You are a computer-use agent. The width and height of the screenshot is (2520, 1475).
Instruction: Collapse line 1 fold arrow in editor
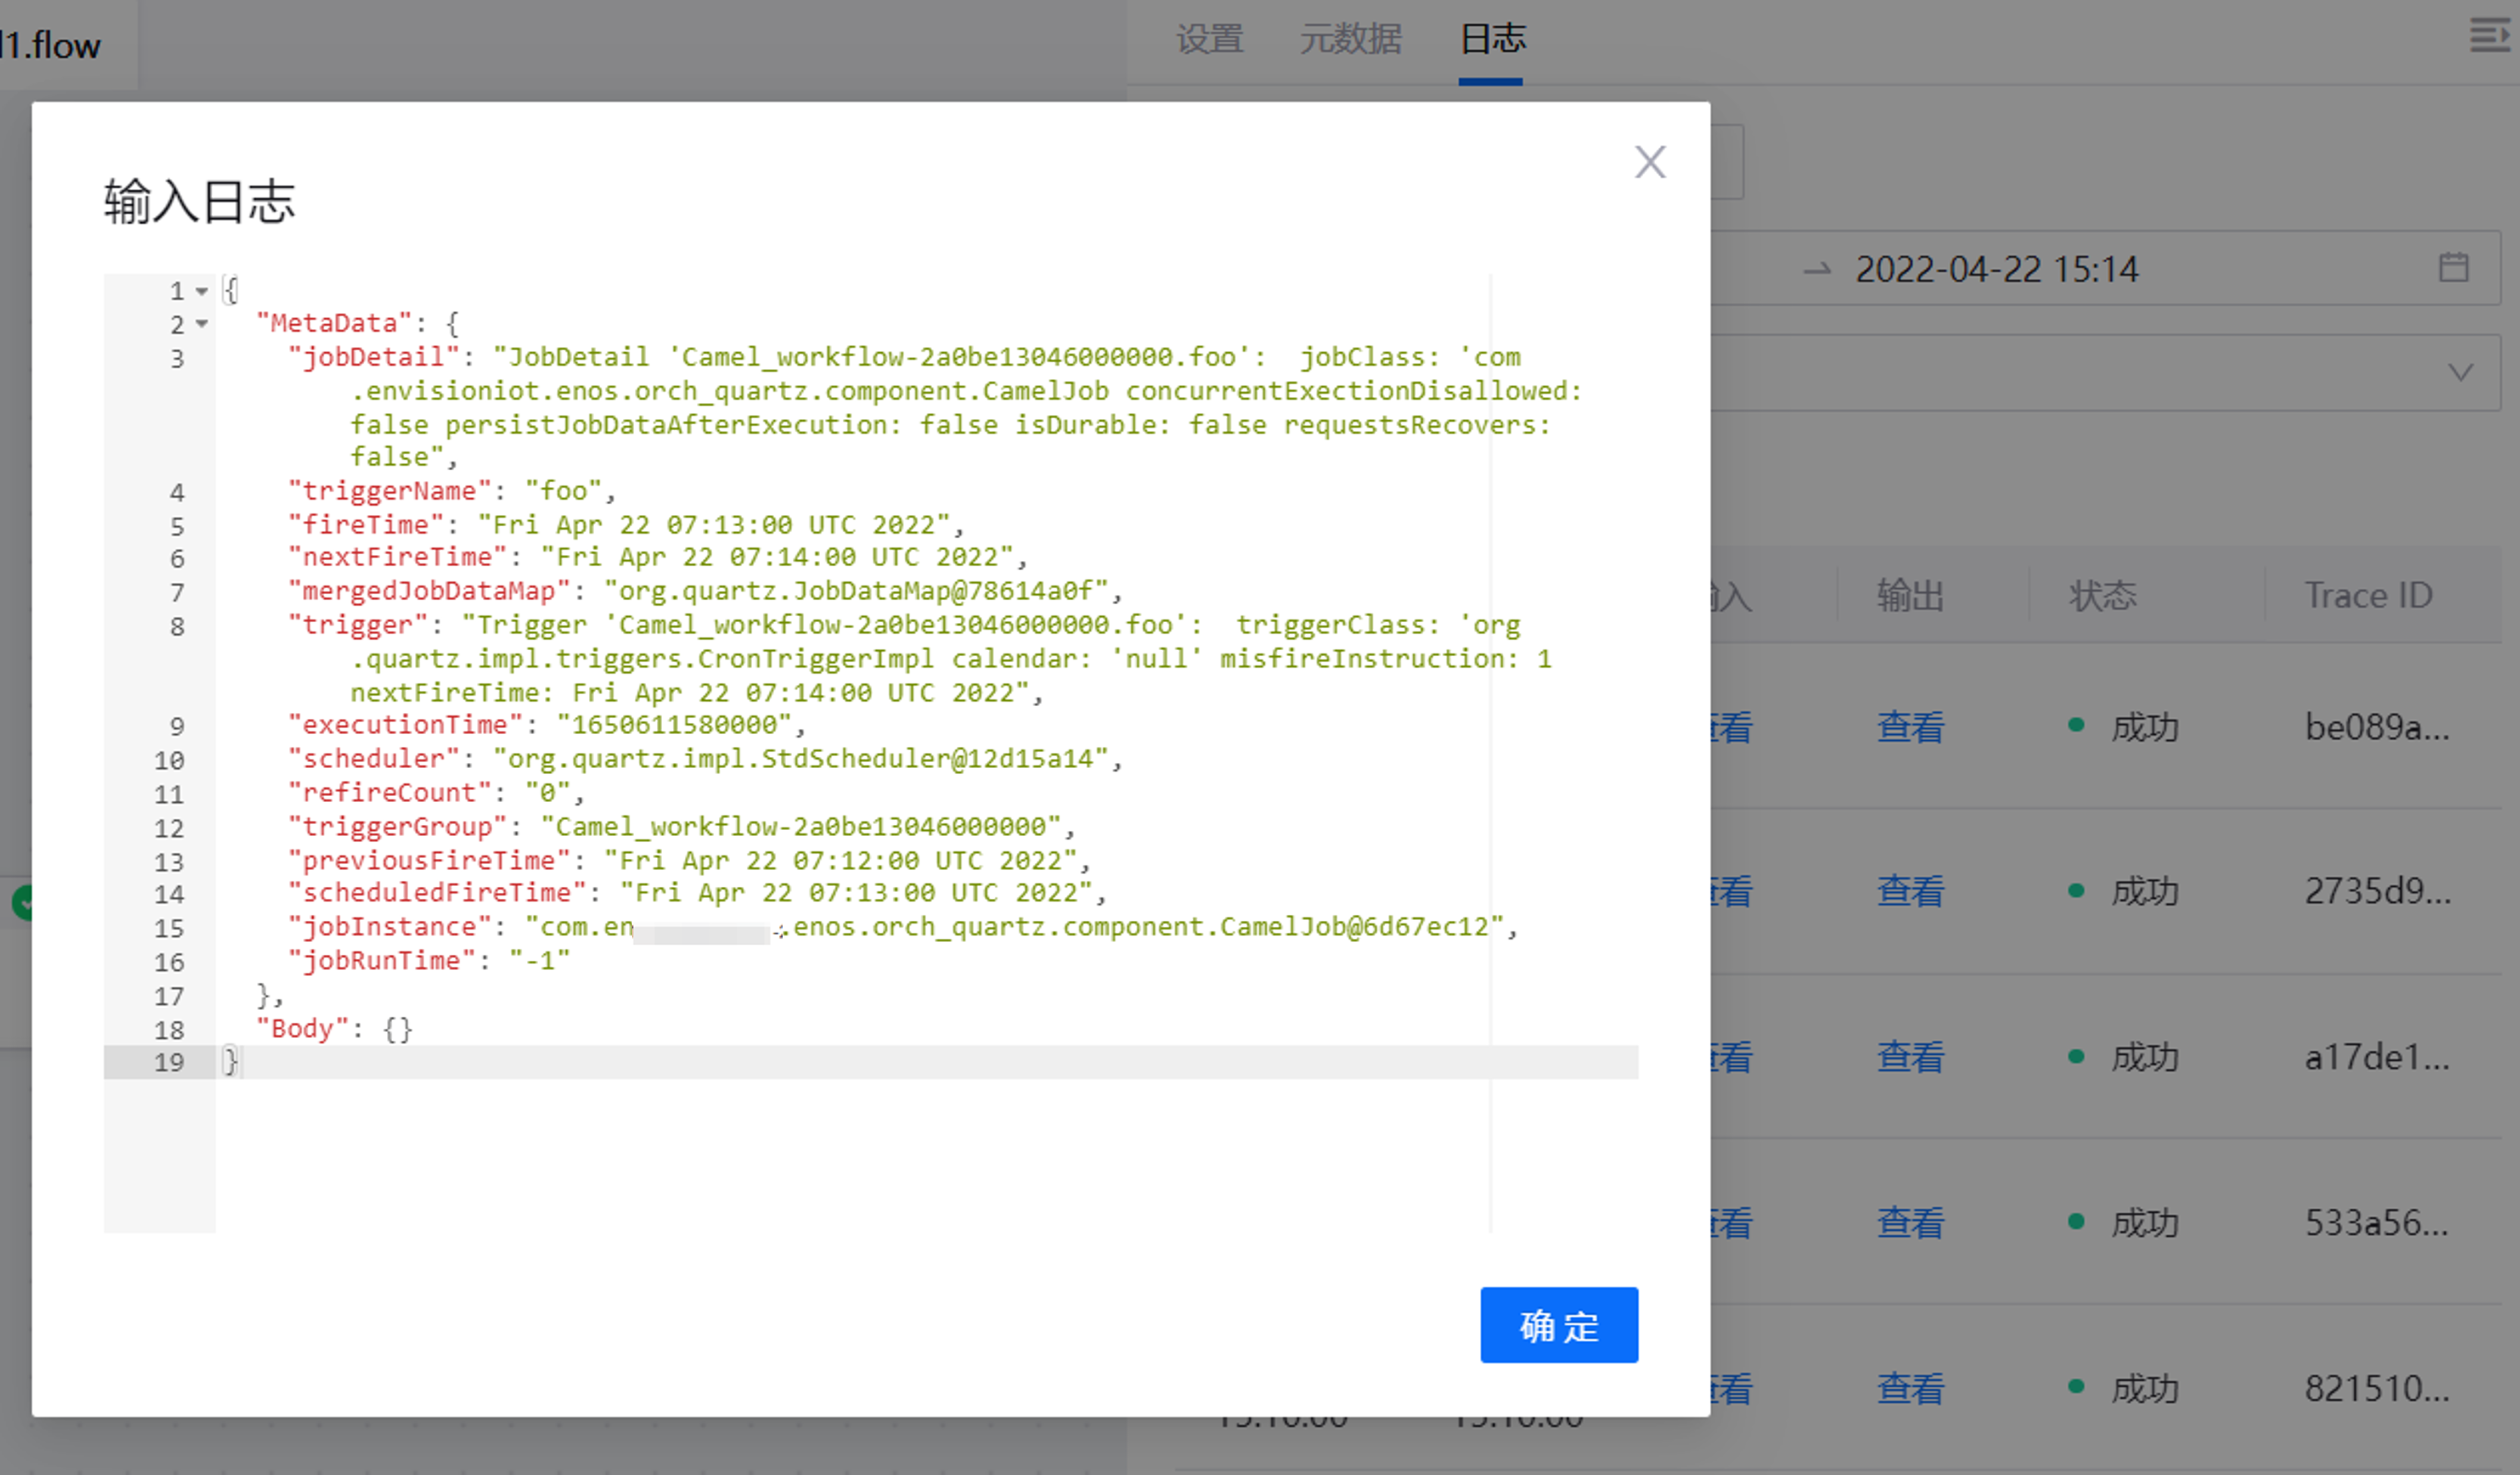coord(202,291)
